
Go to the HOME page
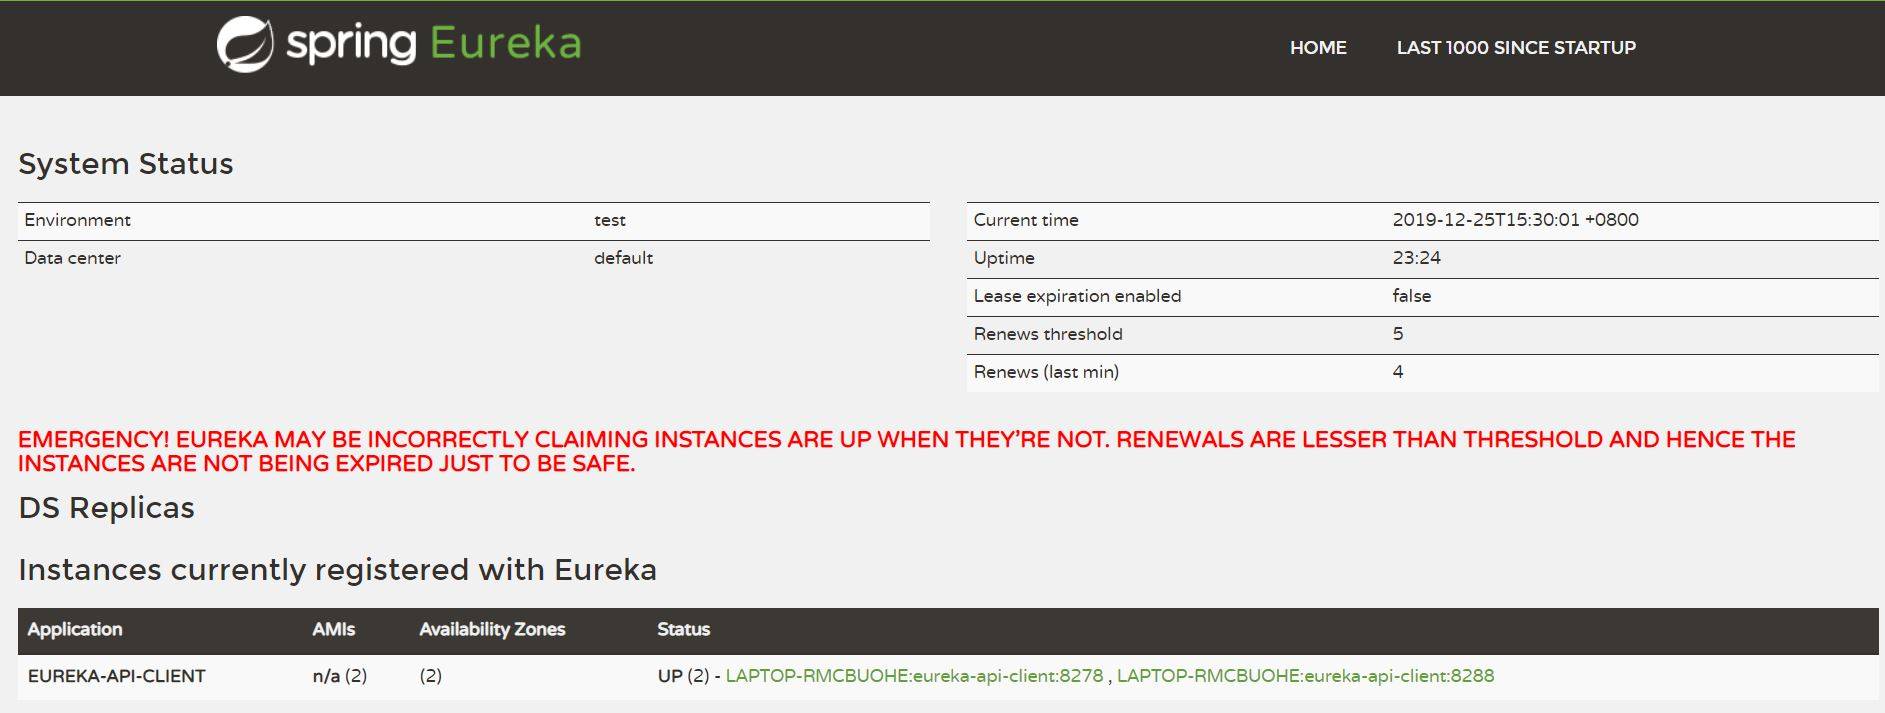(x=1317, y=48)
